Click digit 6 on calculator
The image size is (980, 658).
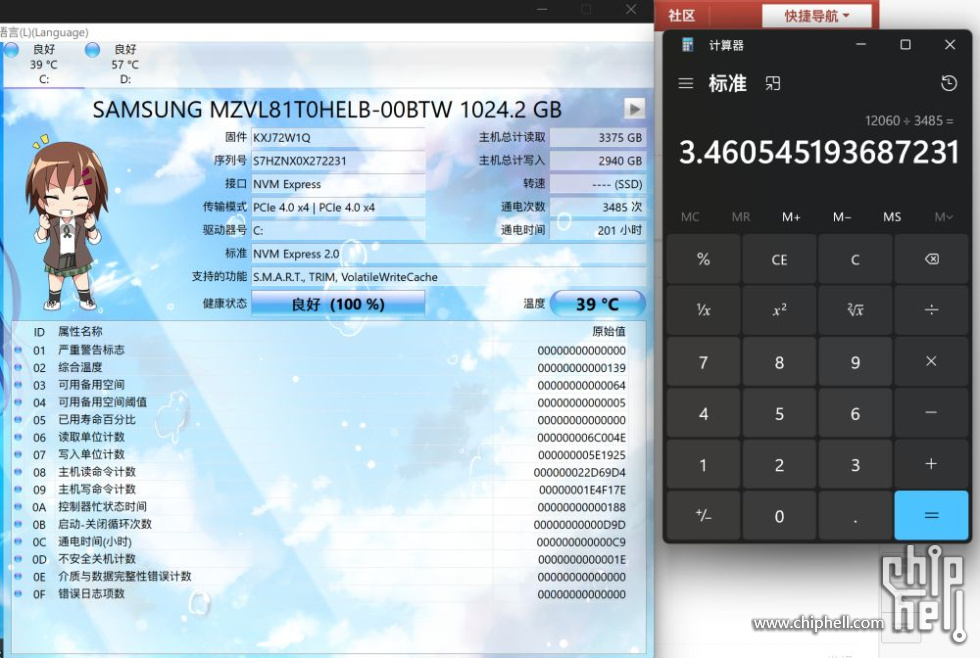(x=855, y=413)
